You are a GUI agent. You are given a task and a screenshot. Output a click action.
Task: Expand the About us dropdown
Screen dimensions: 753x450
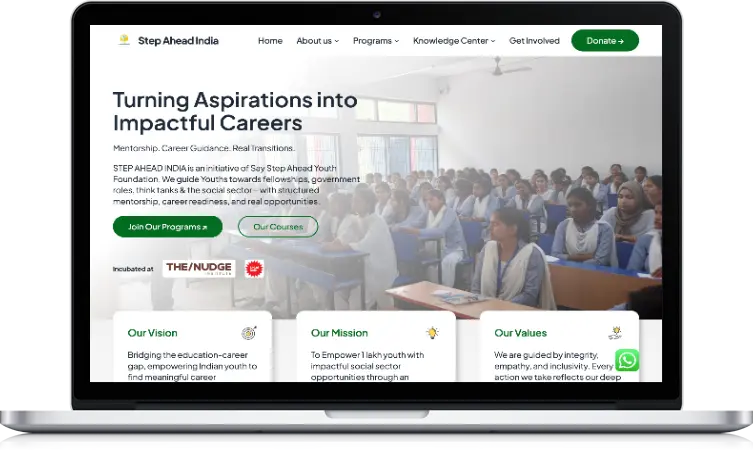[x=317, y=41]
